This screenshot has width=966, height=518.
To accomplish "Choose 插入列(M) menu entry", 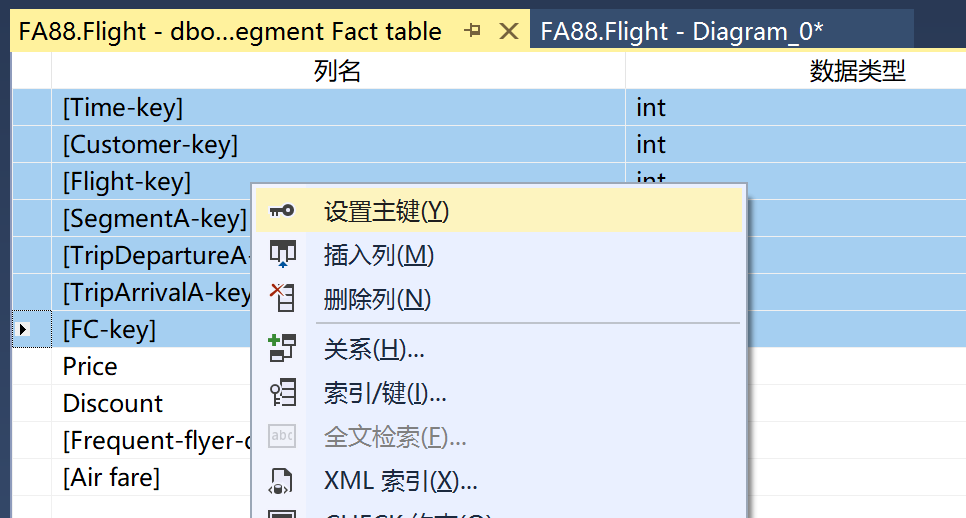I will [x=499, y=255].
